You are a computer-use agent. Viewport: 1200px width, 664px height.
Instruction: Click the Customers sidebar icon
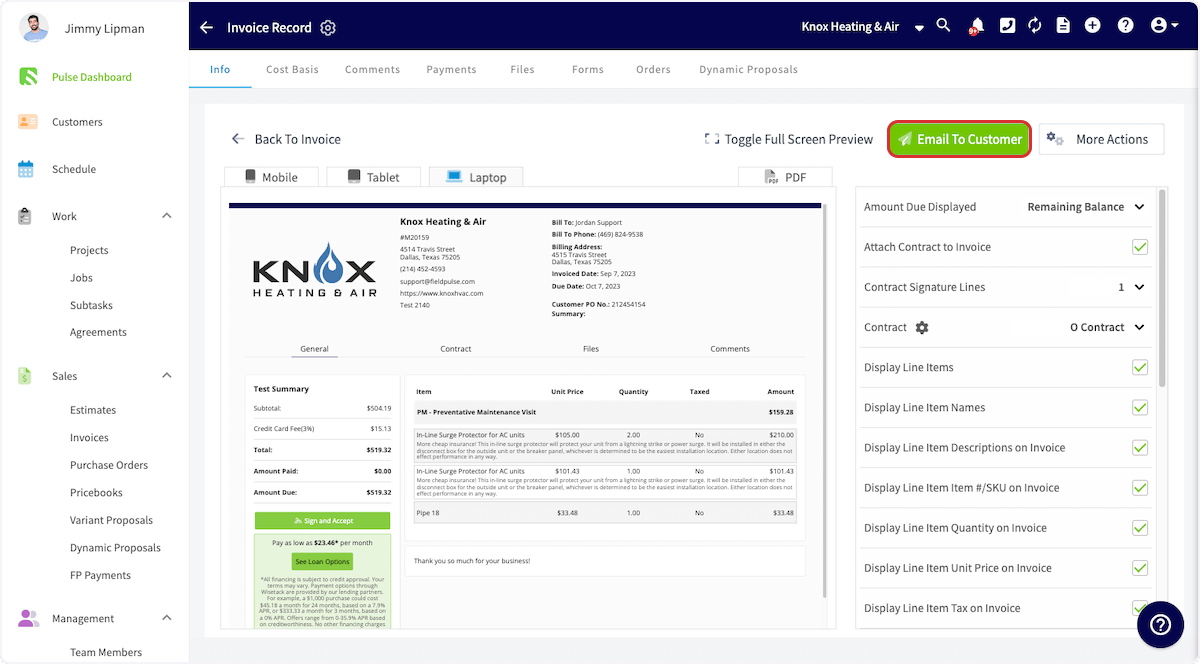click(x=28, y=122)
